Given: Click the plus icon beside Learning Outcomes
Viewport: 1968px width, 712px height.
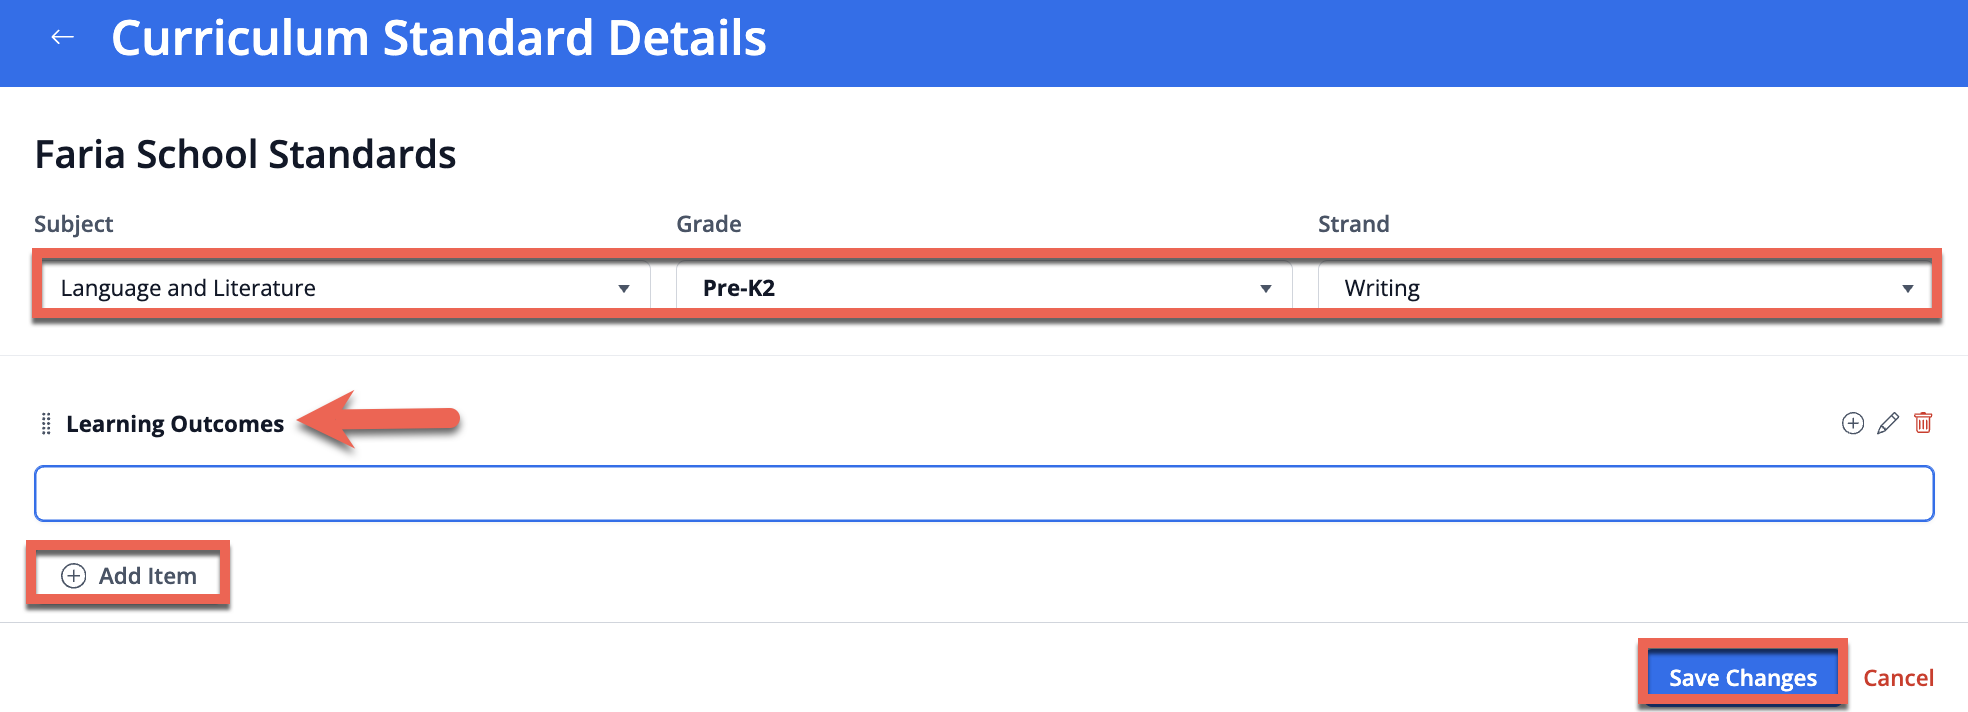Looking at the screenshot, I should point(1852,424).
